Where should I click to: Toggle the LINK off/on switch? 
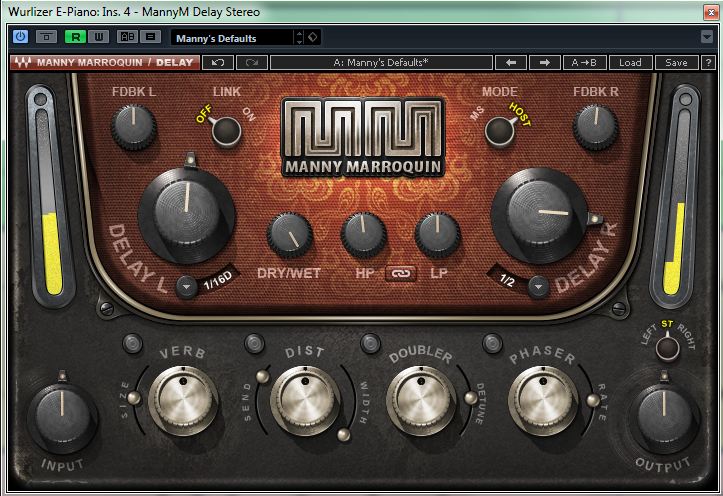pos(226,130)
